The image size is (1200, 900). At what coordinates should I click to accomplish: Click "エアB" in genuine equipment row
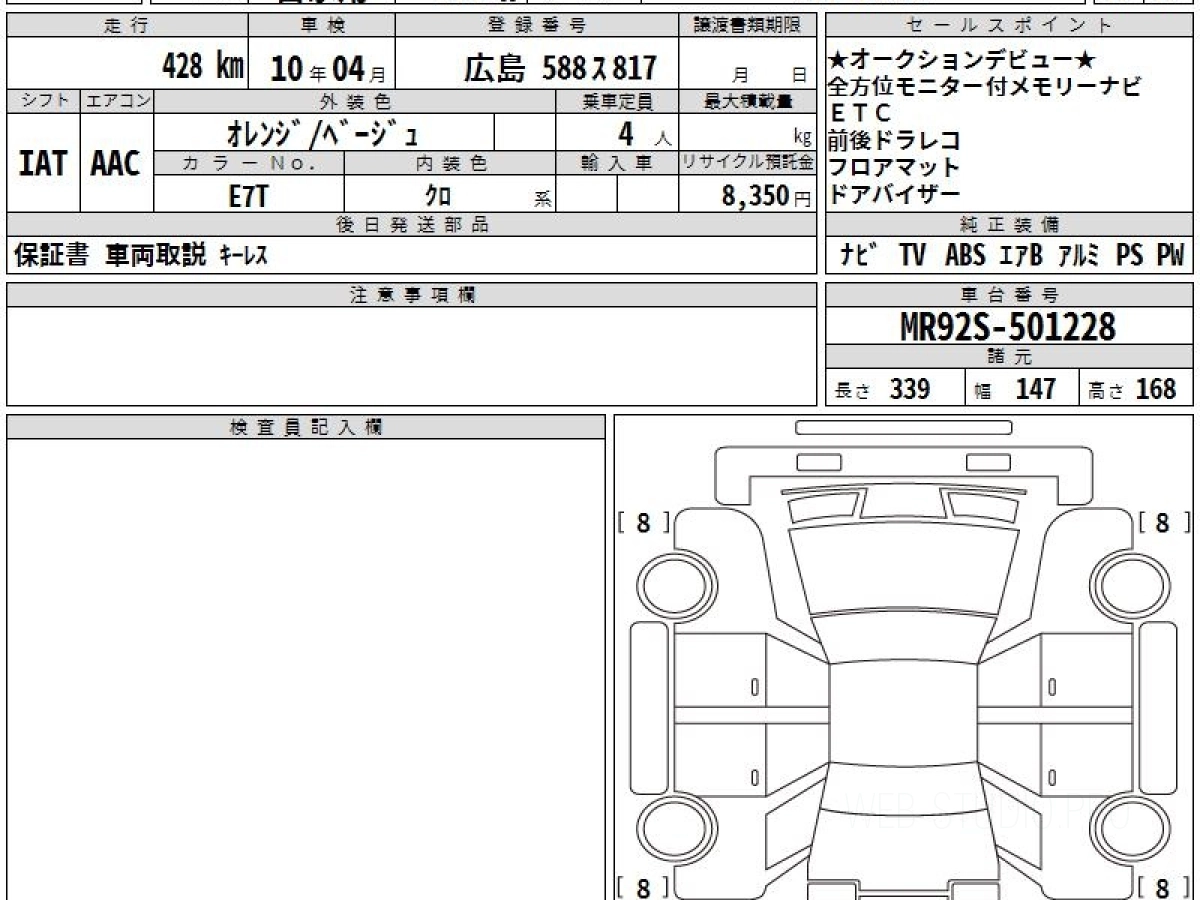[x=1021, y=255]
